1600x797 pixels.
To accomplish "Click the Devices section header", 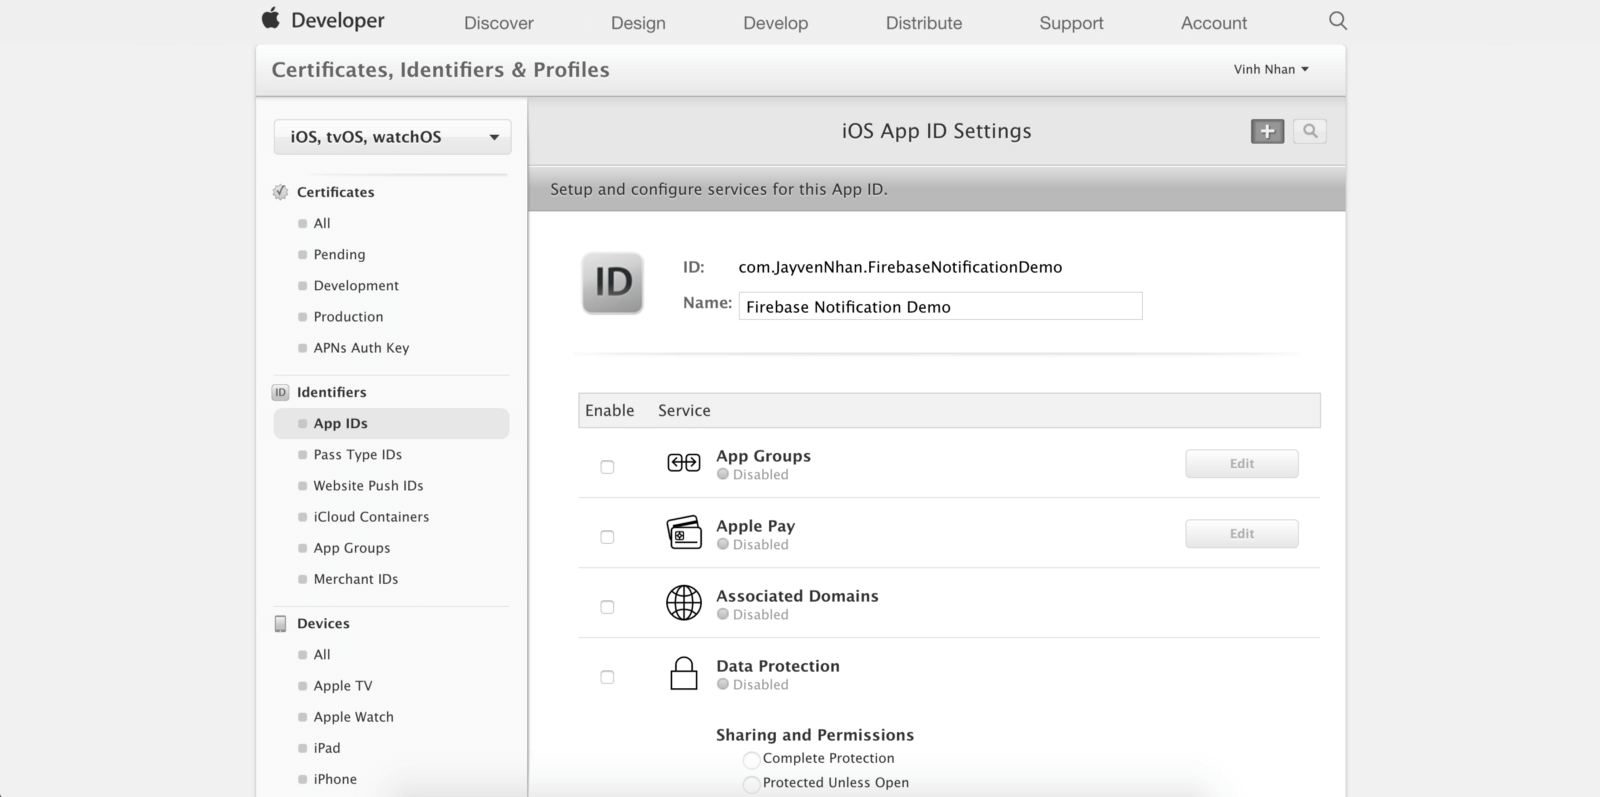I will tap(323, 623).
